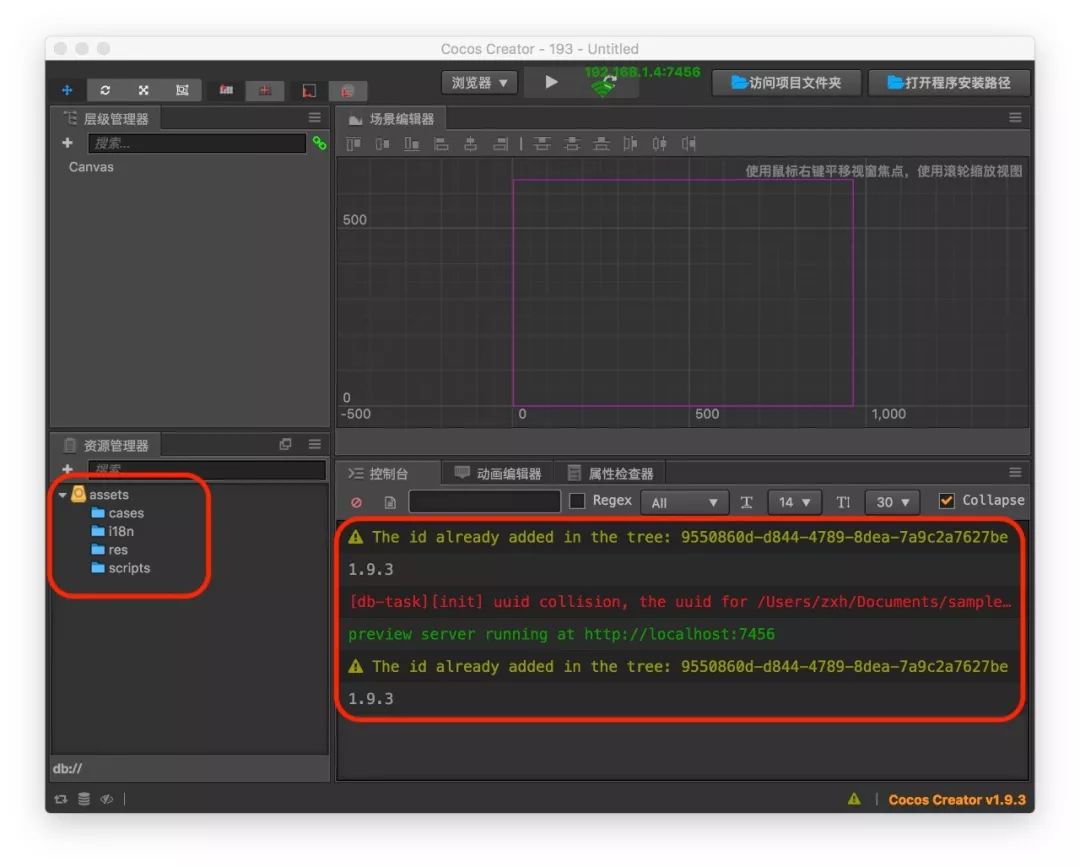Toggle the hidden-eye icon in bottom status bar
The height and width of the screenshot is (867, 1080).
pyautogui.click(x=106, y=799)
